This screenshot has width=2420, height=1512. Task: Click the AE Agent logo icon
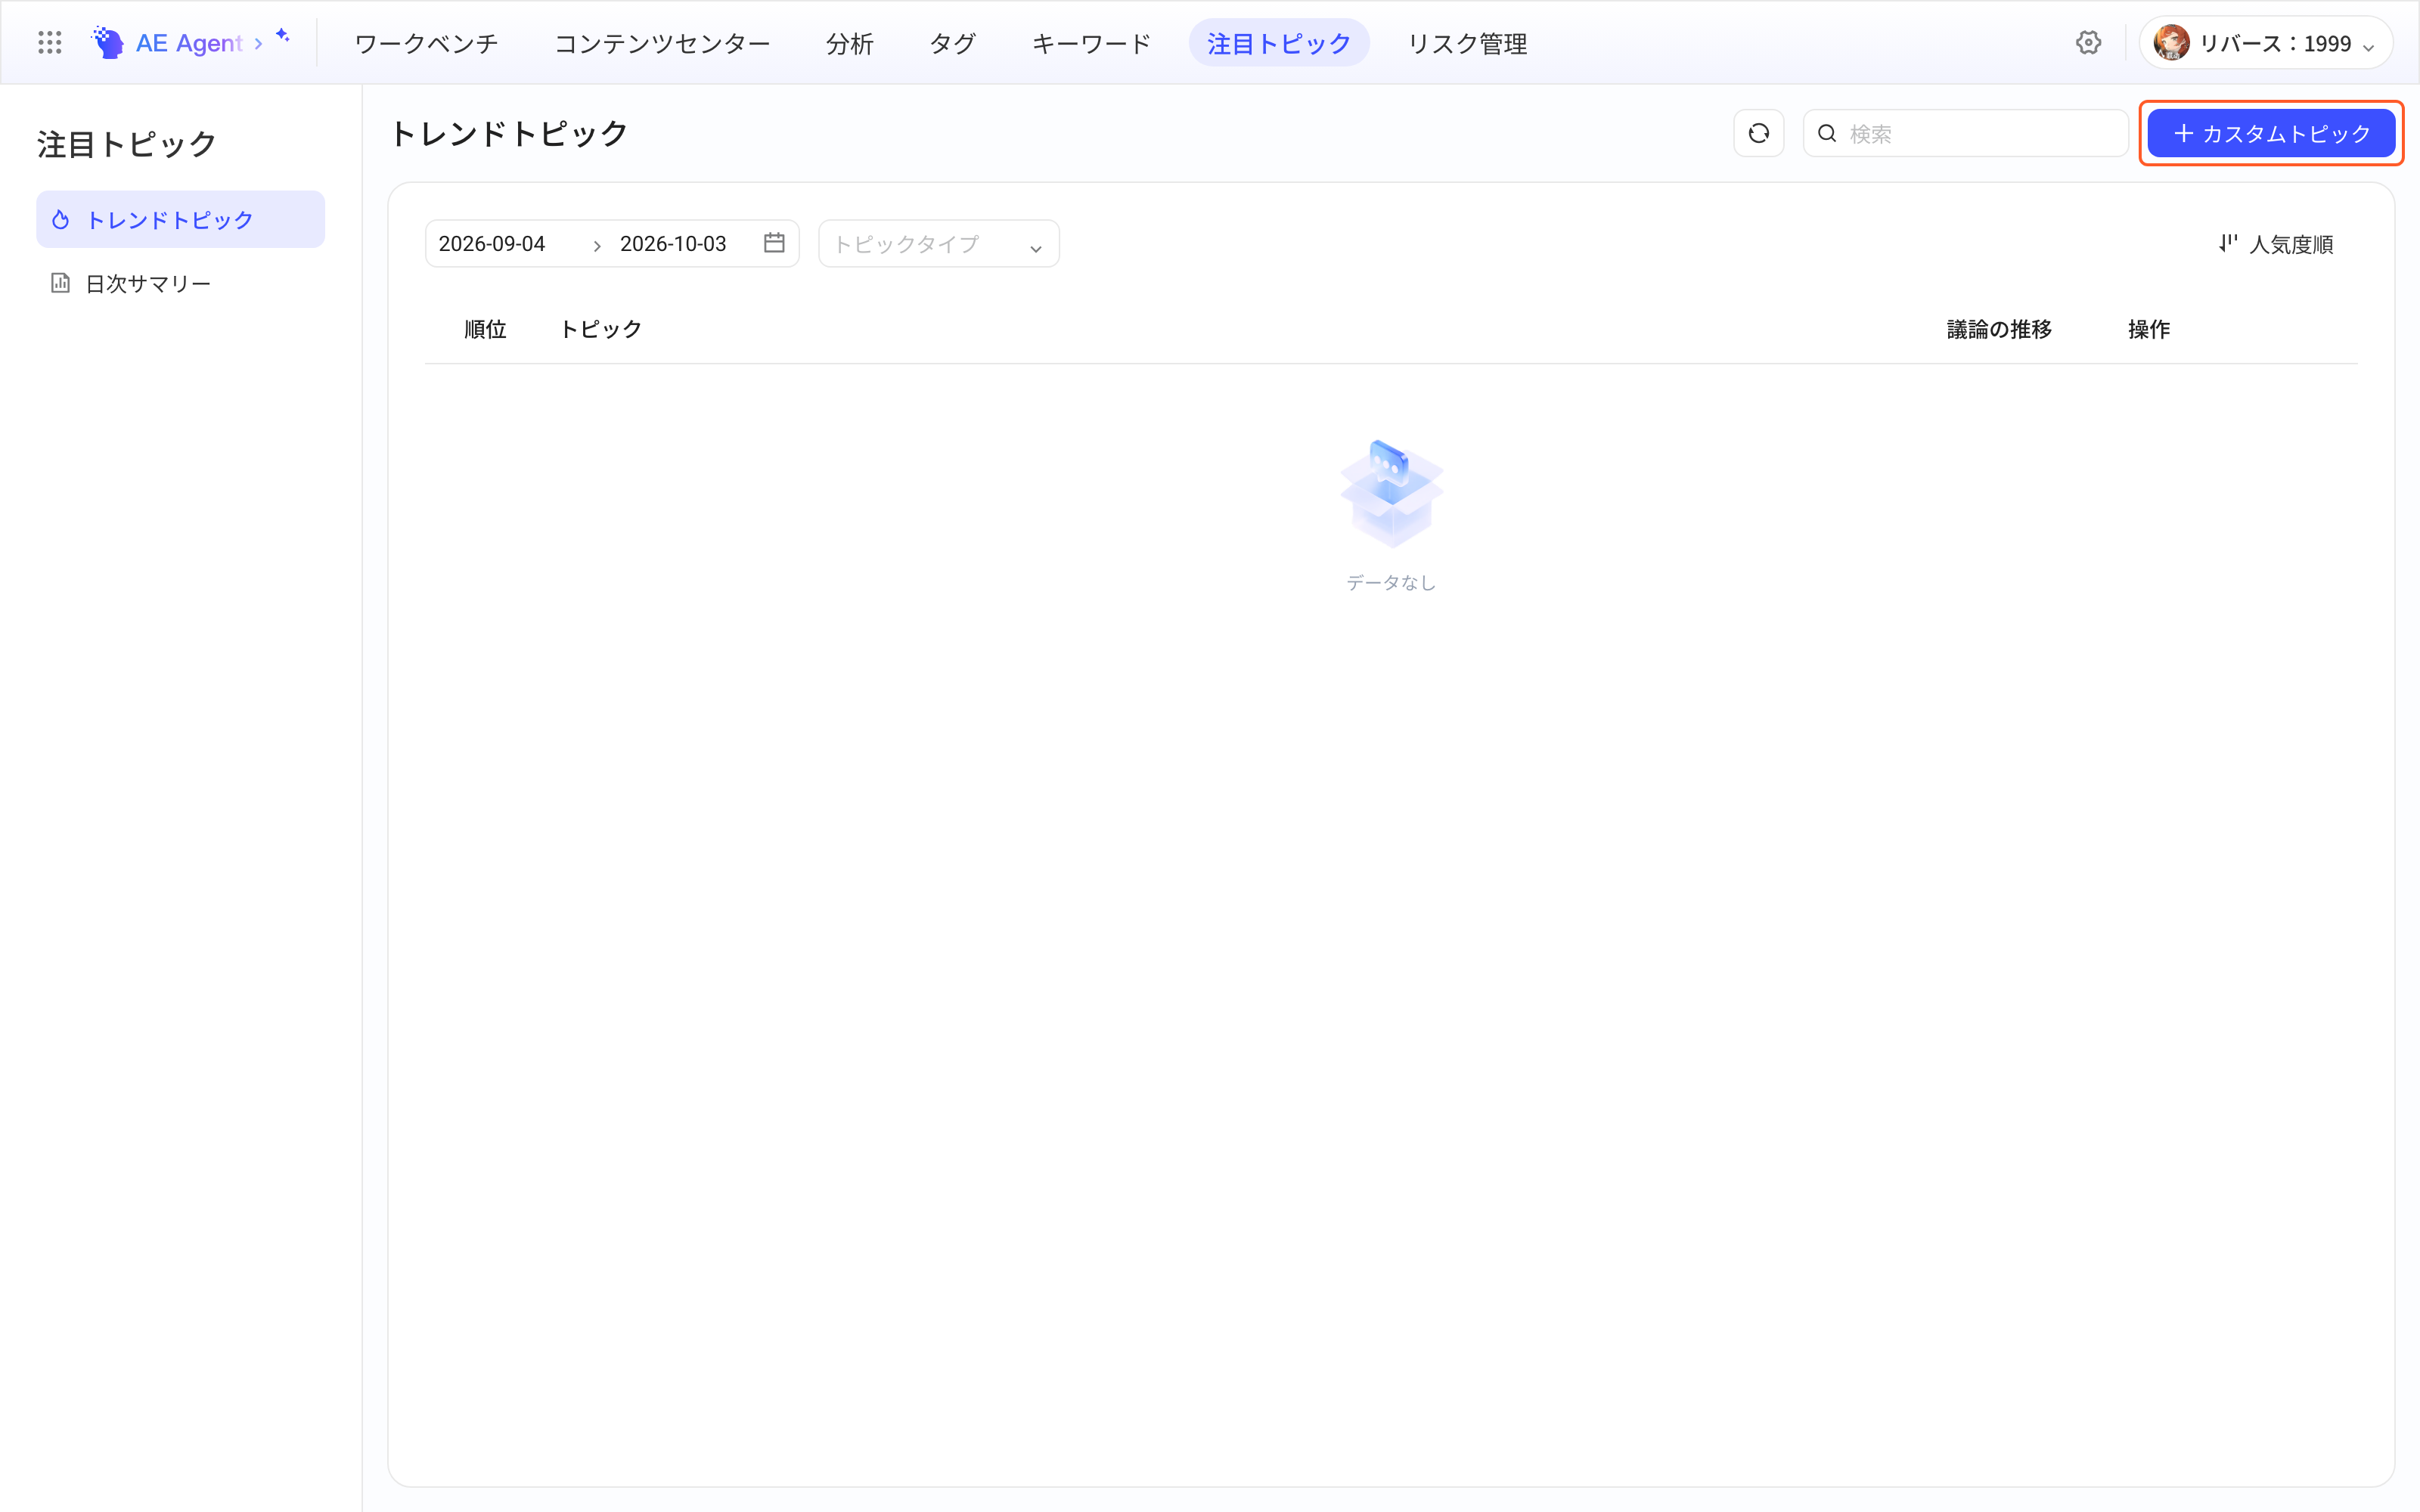tap(108, 43)
